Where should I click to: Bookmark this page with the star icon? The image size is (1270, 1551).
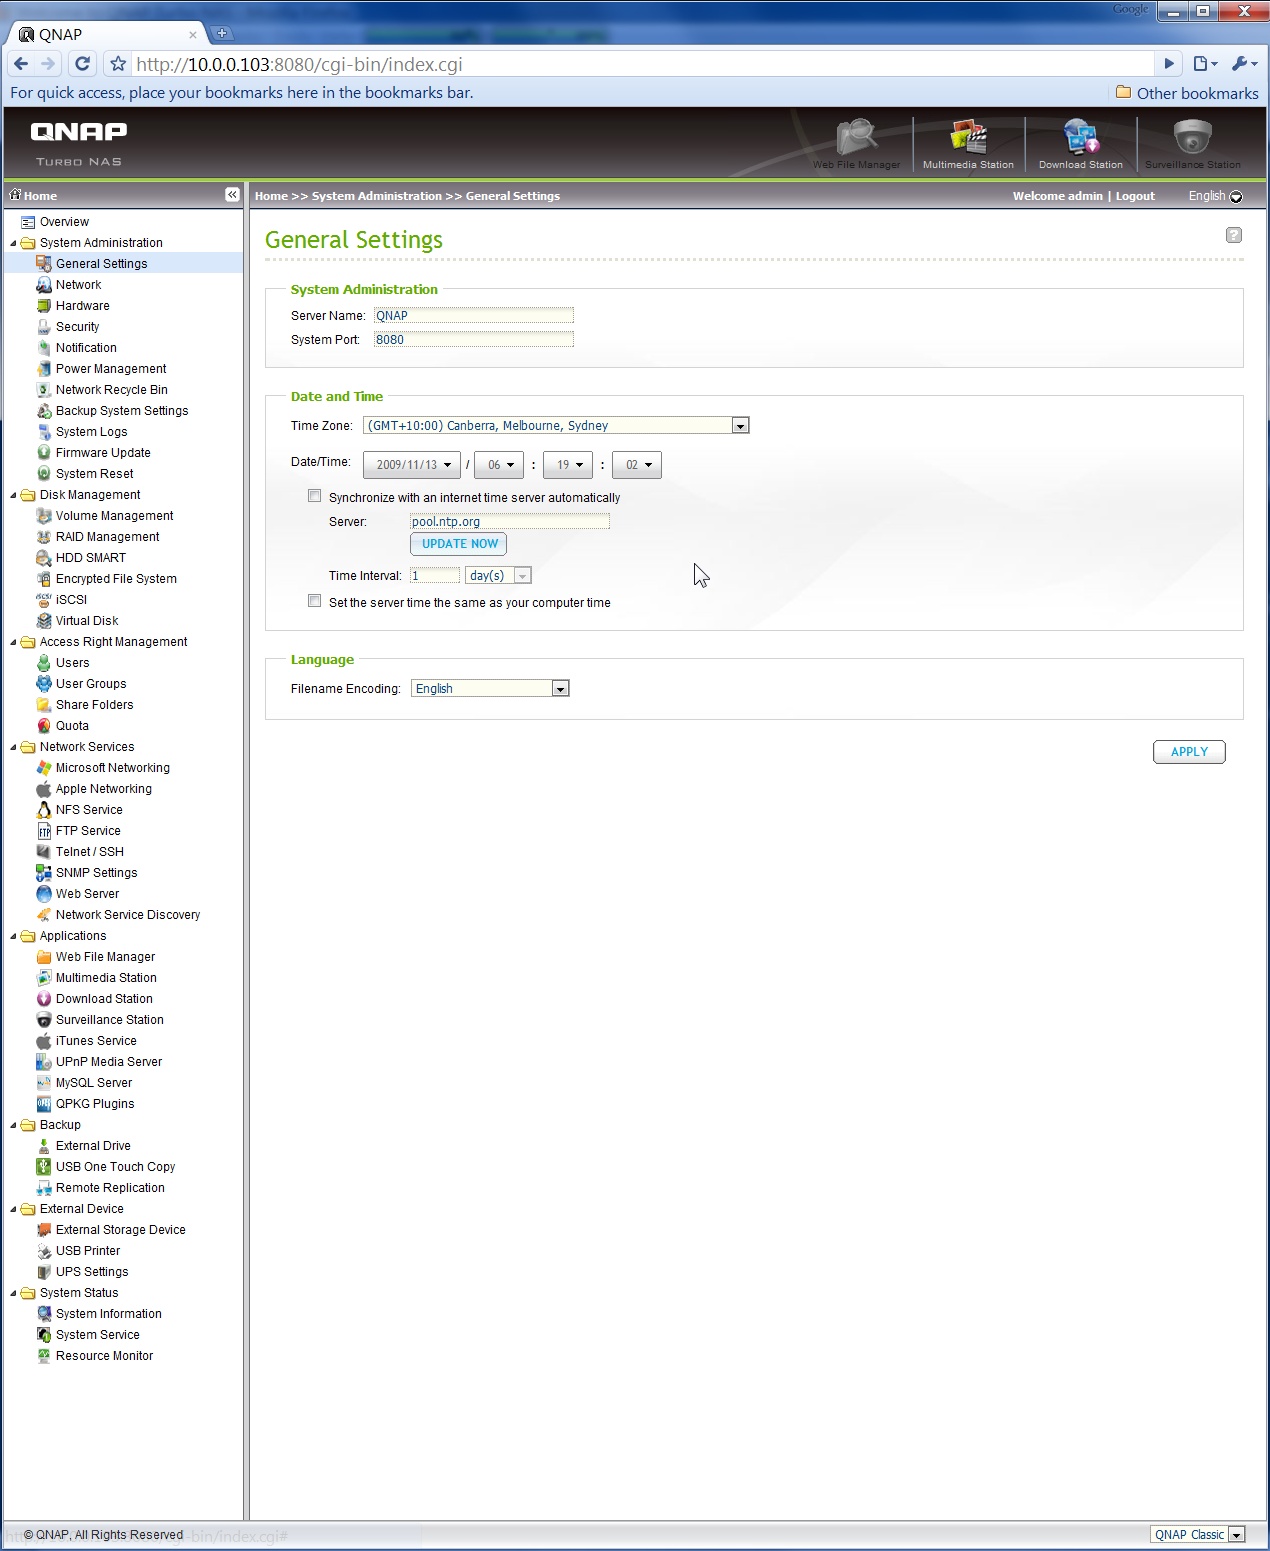(118, 64)
